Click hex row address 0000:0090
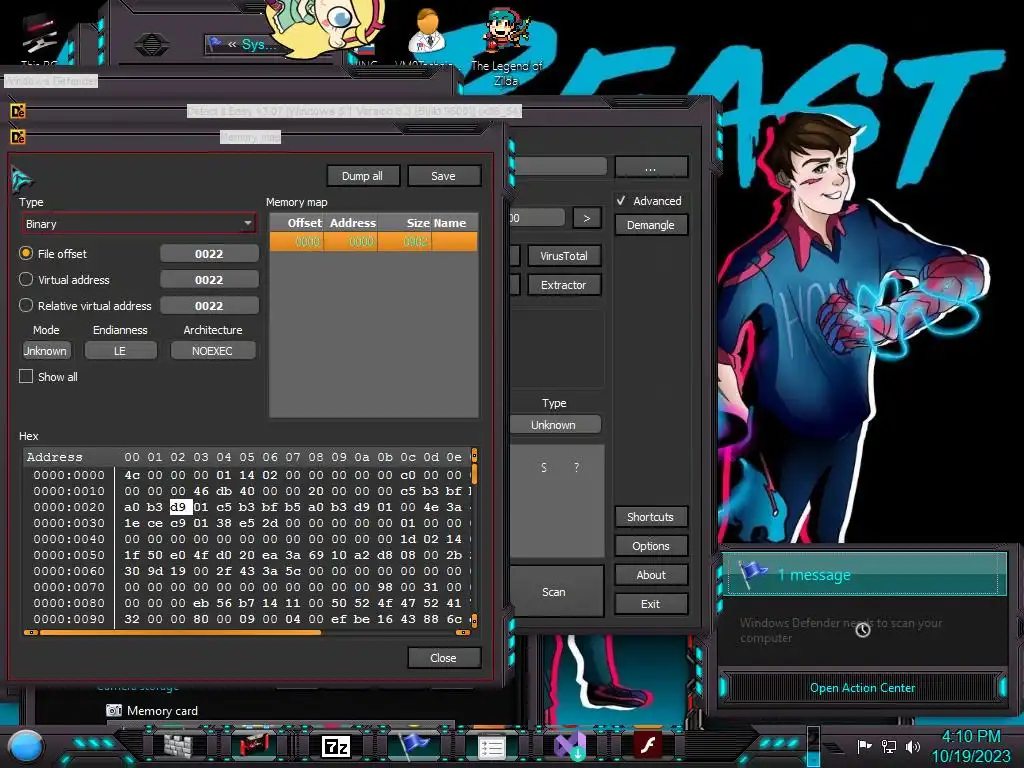 [69, 619]
